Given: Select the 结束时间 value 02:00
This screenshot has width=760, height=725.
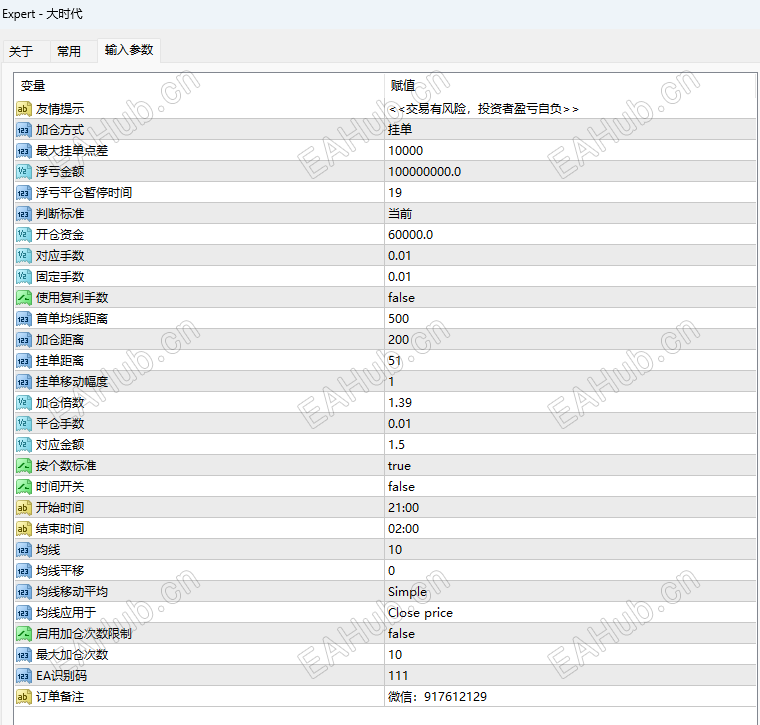Looking at the screenshot, I should coord(403,529).
